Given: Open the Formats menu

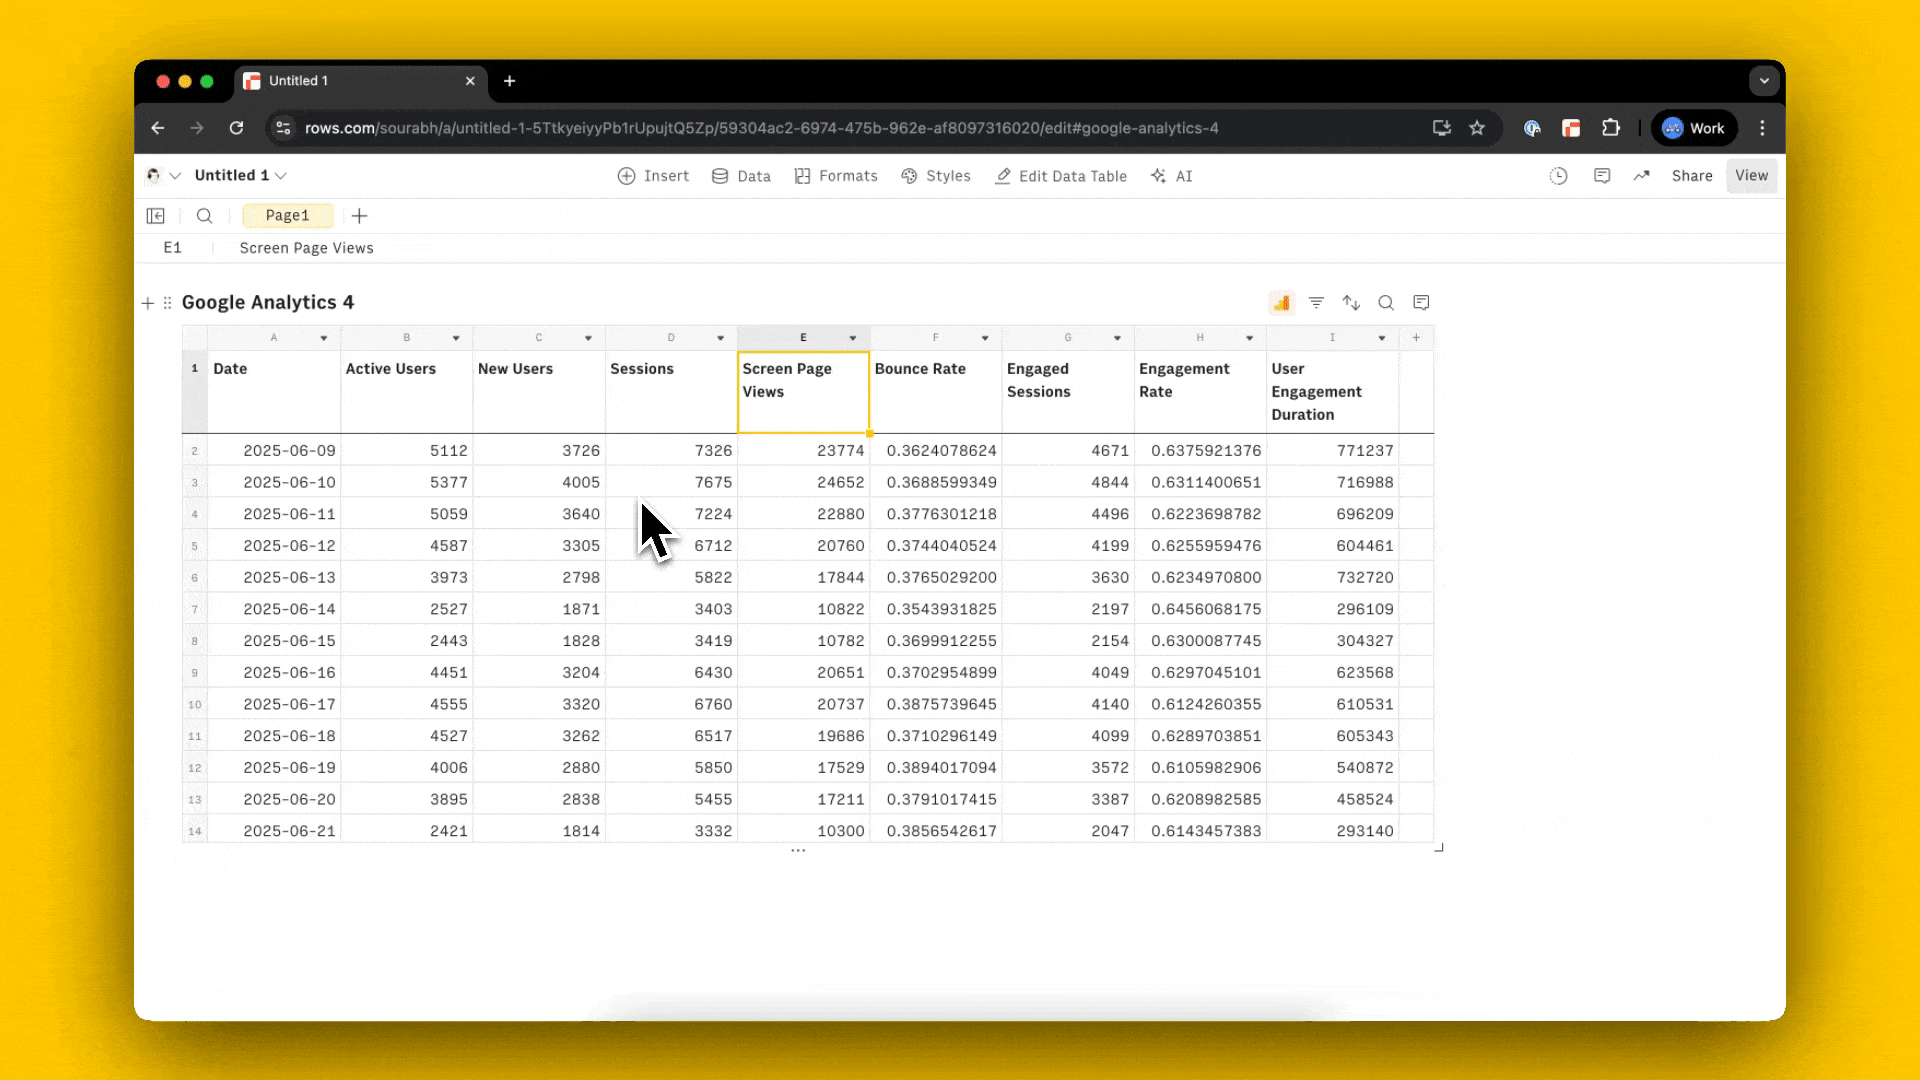Looking at the screenshot, I should pos(836,176).
